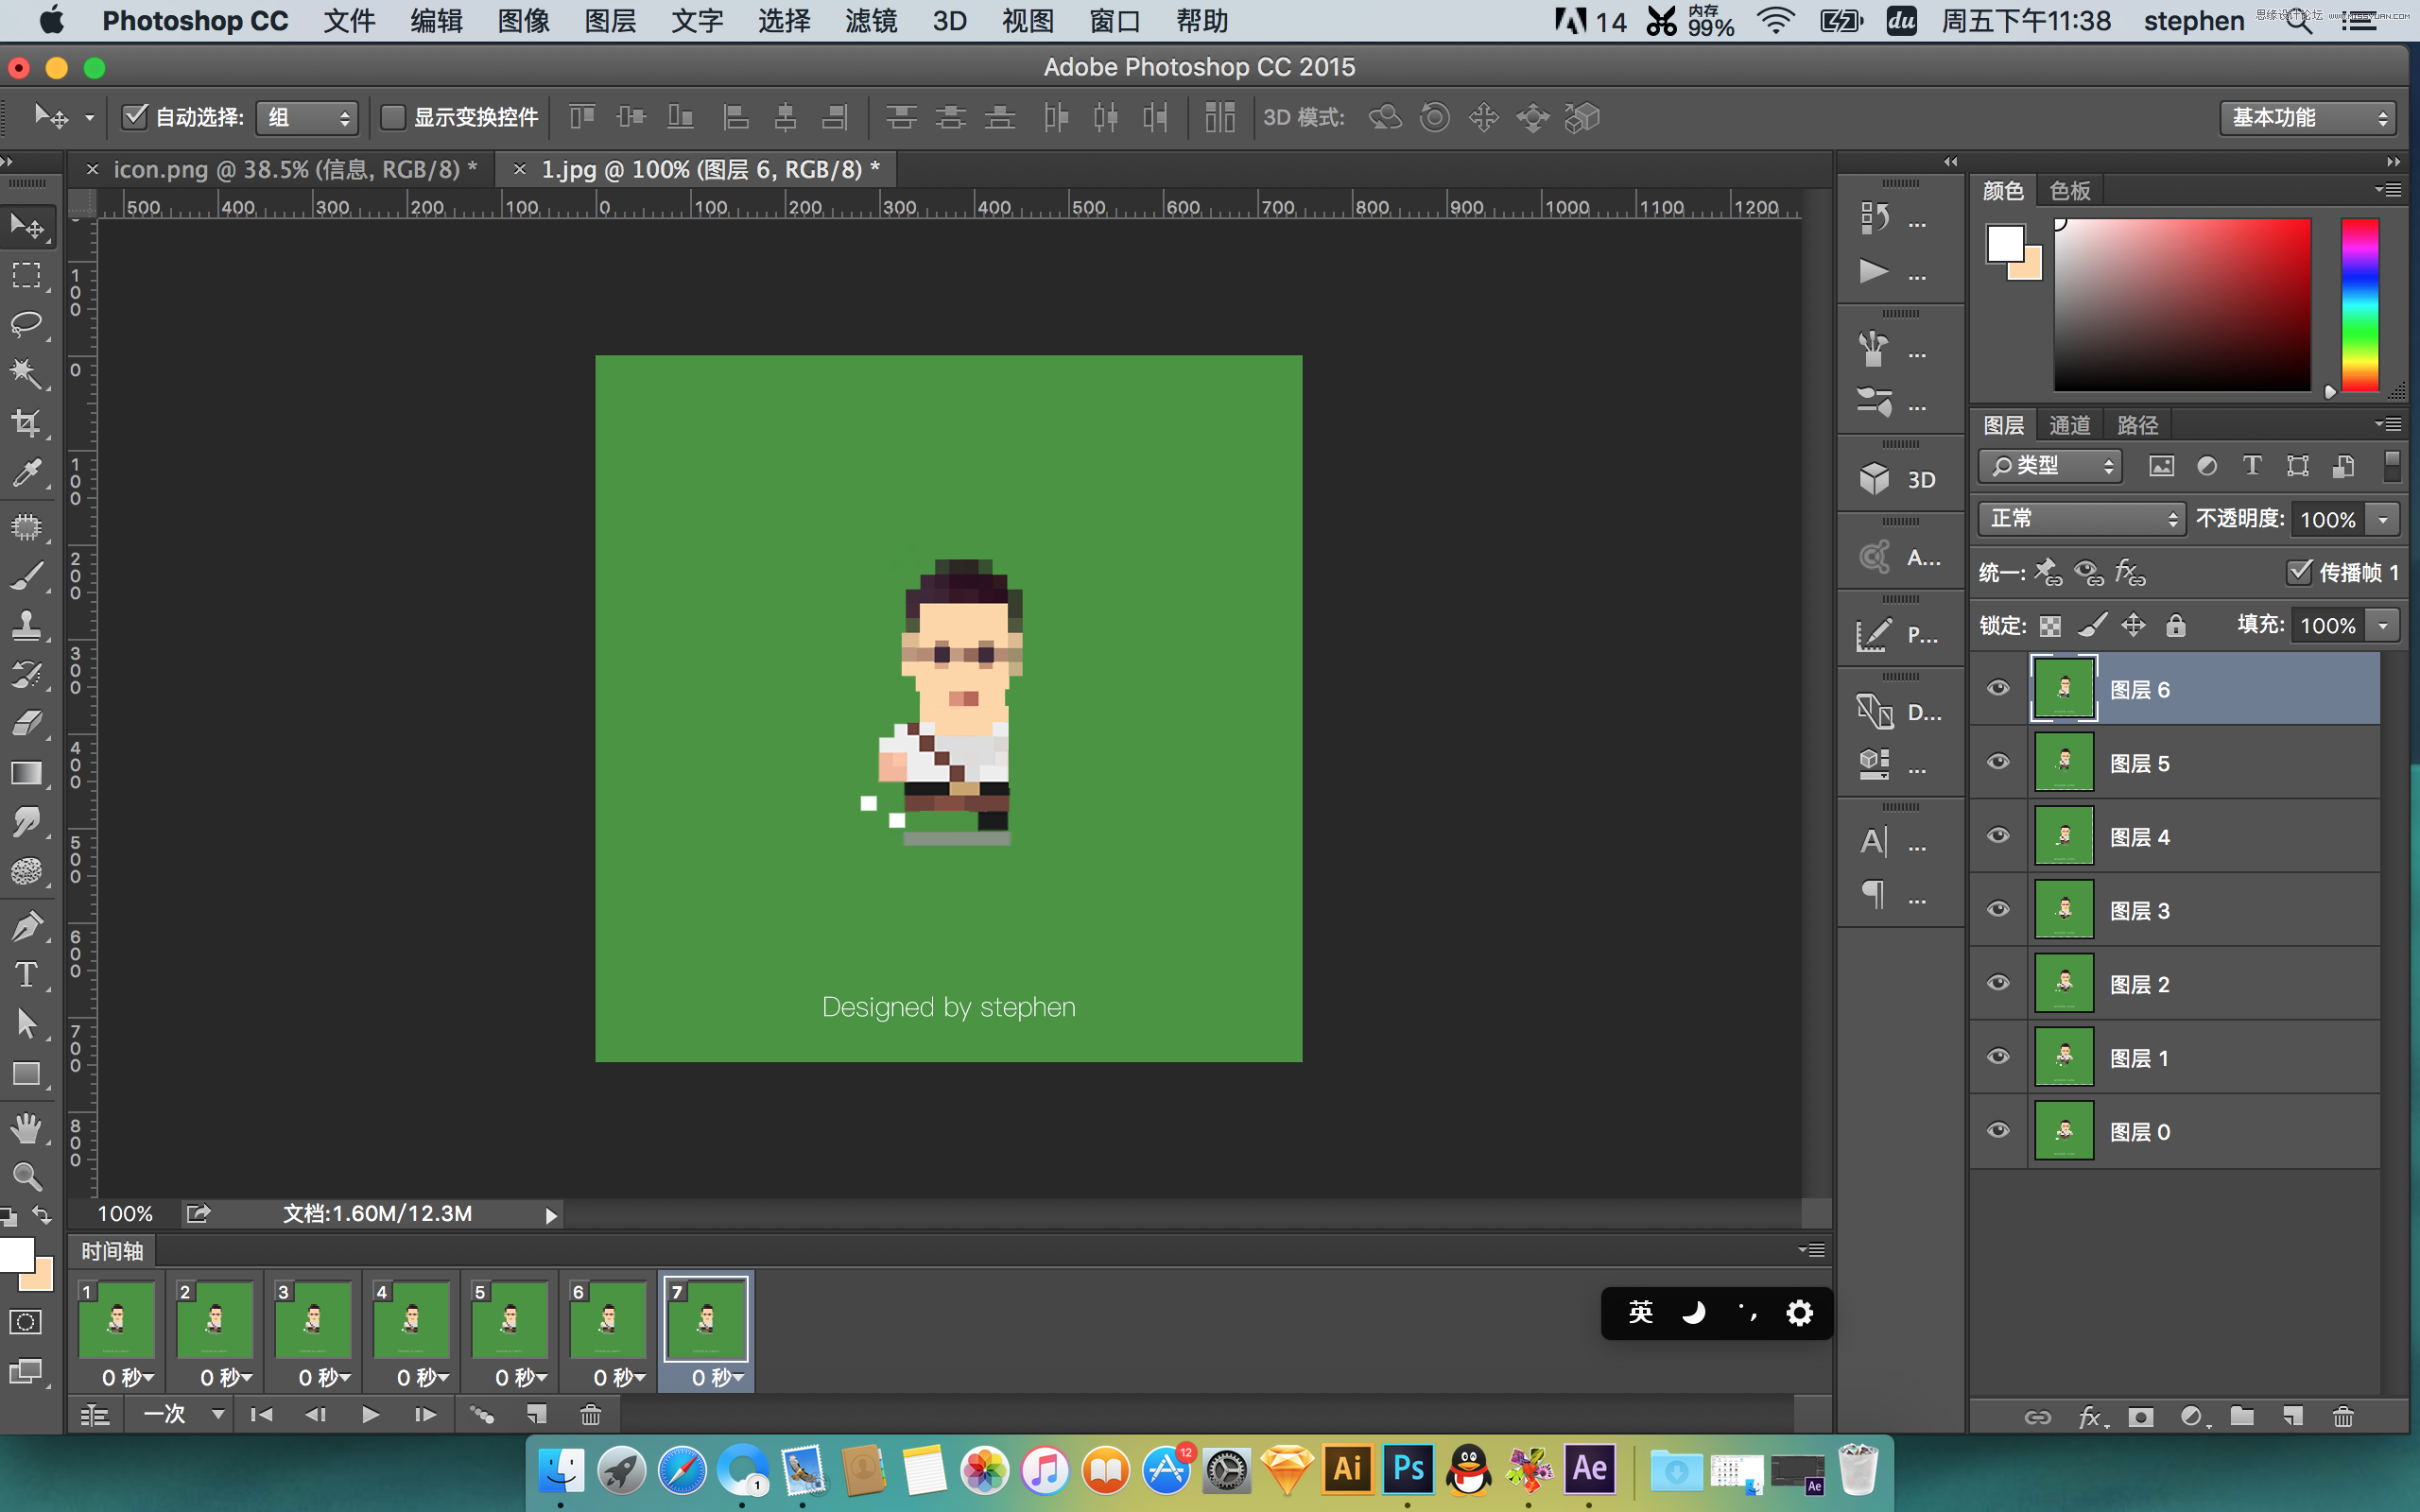The image size is (2420, 1512).
Task: Click the Lasso tool icon
Action: tap(25, 320)
